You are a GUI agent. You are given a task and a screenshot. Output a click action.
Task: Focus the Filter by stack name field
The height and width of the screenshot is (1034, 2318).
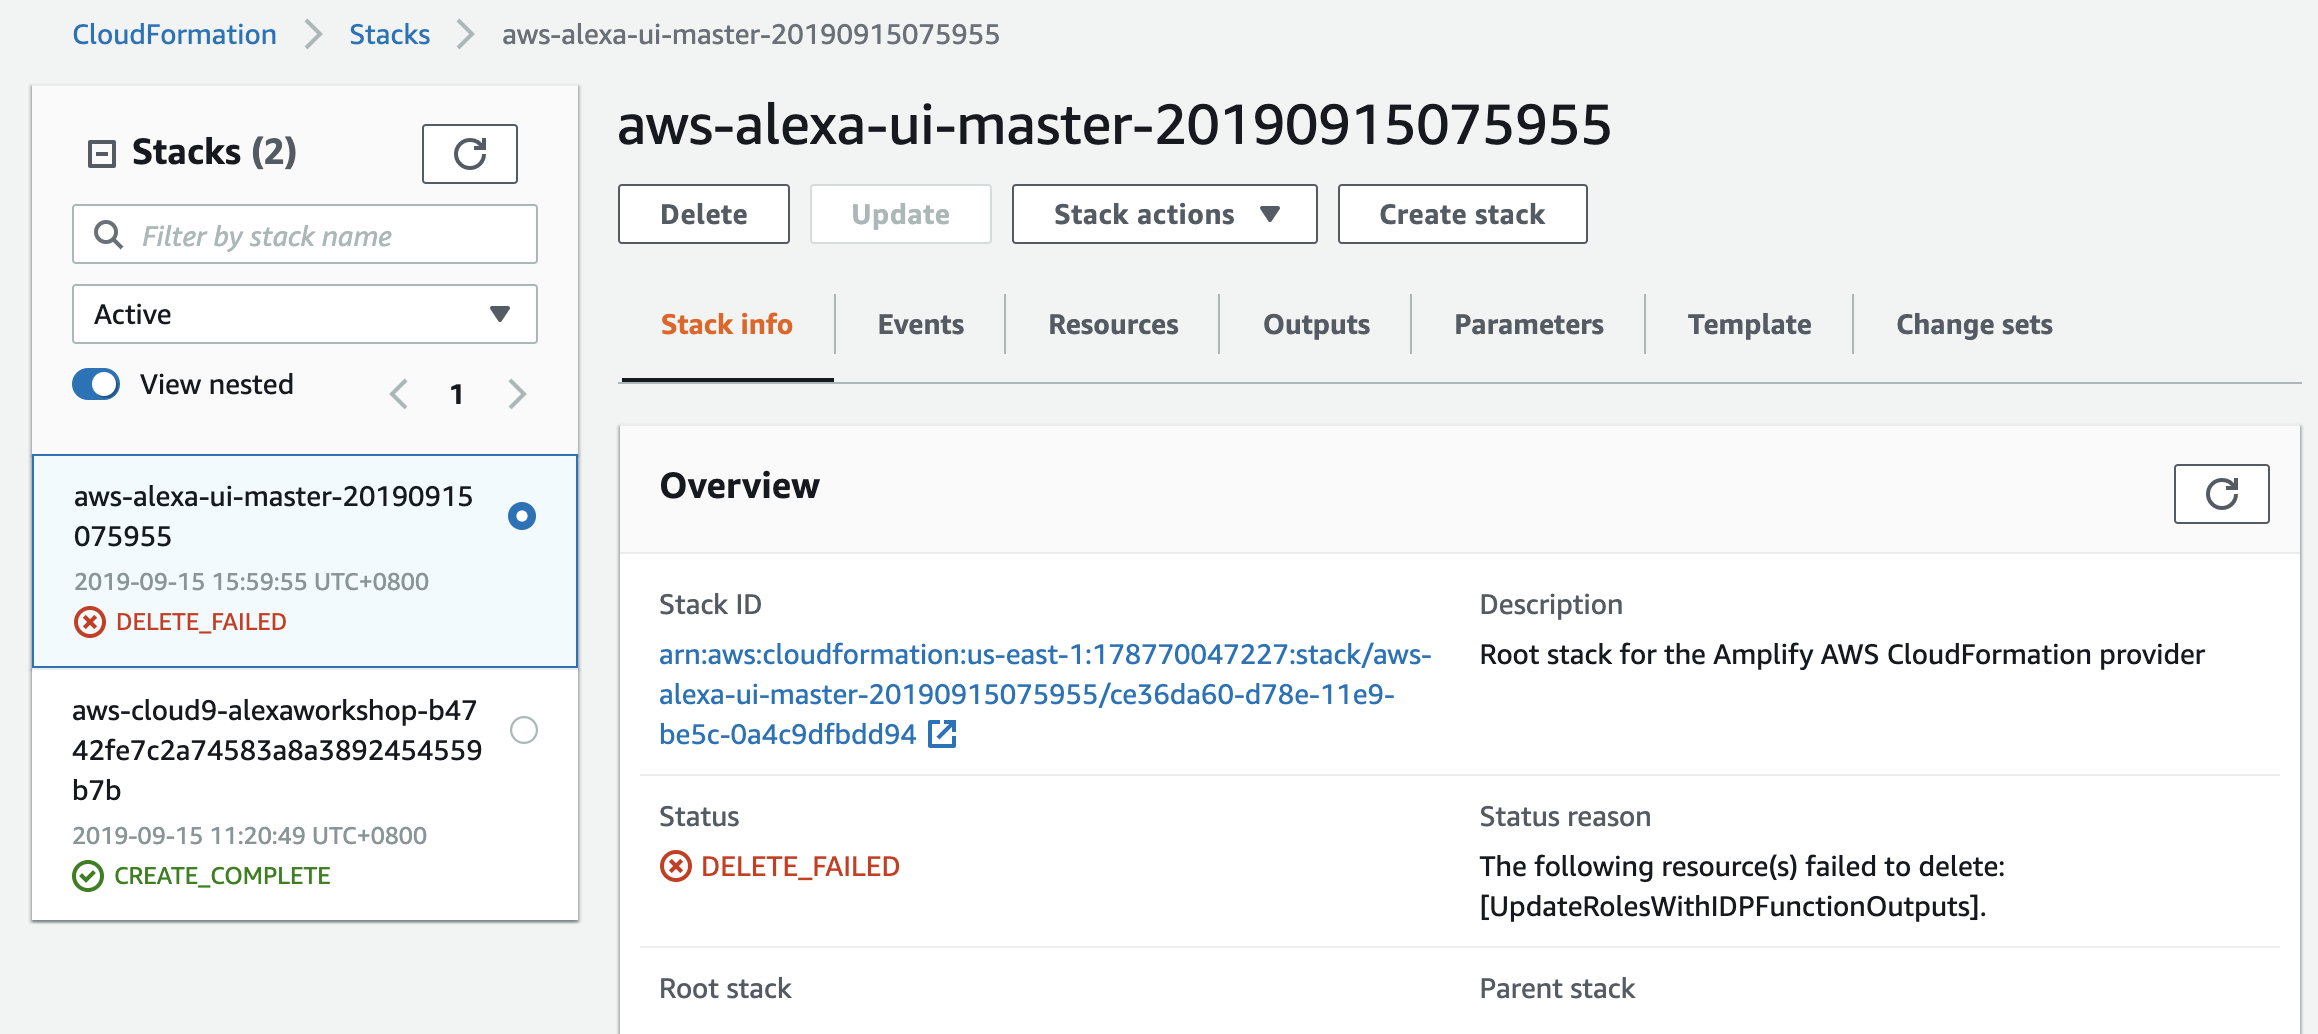point(305,234)
